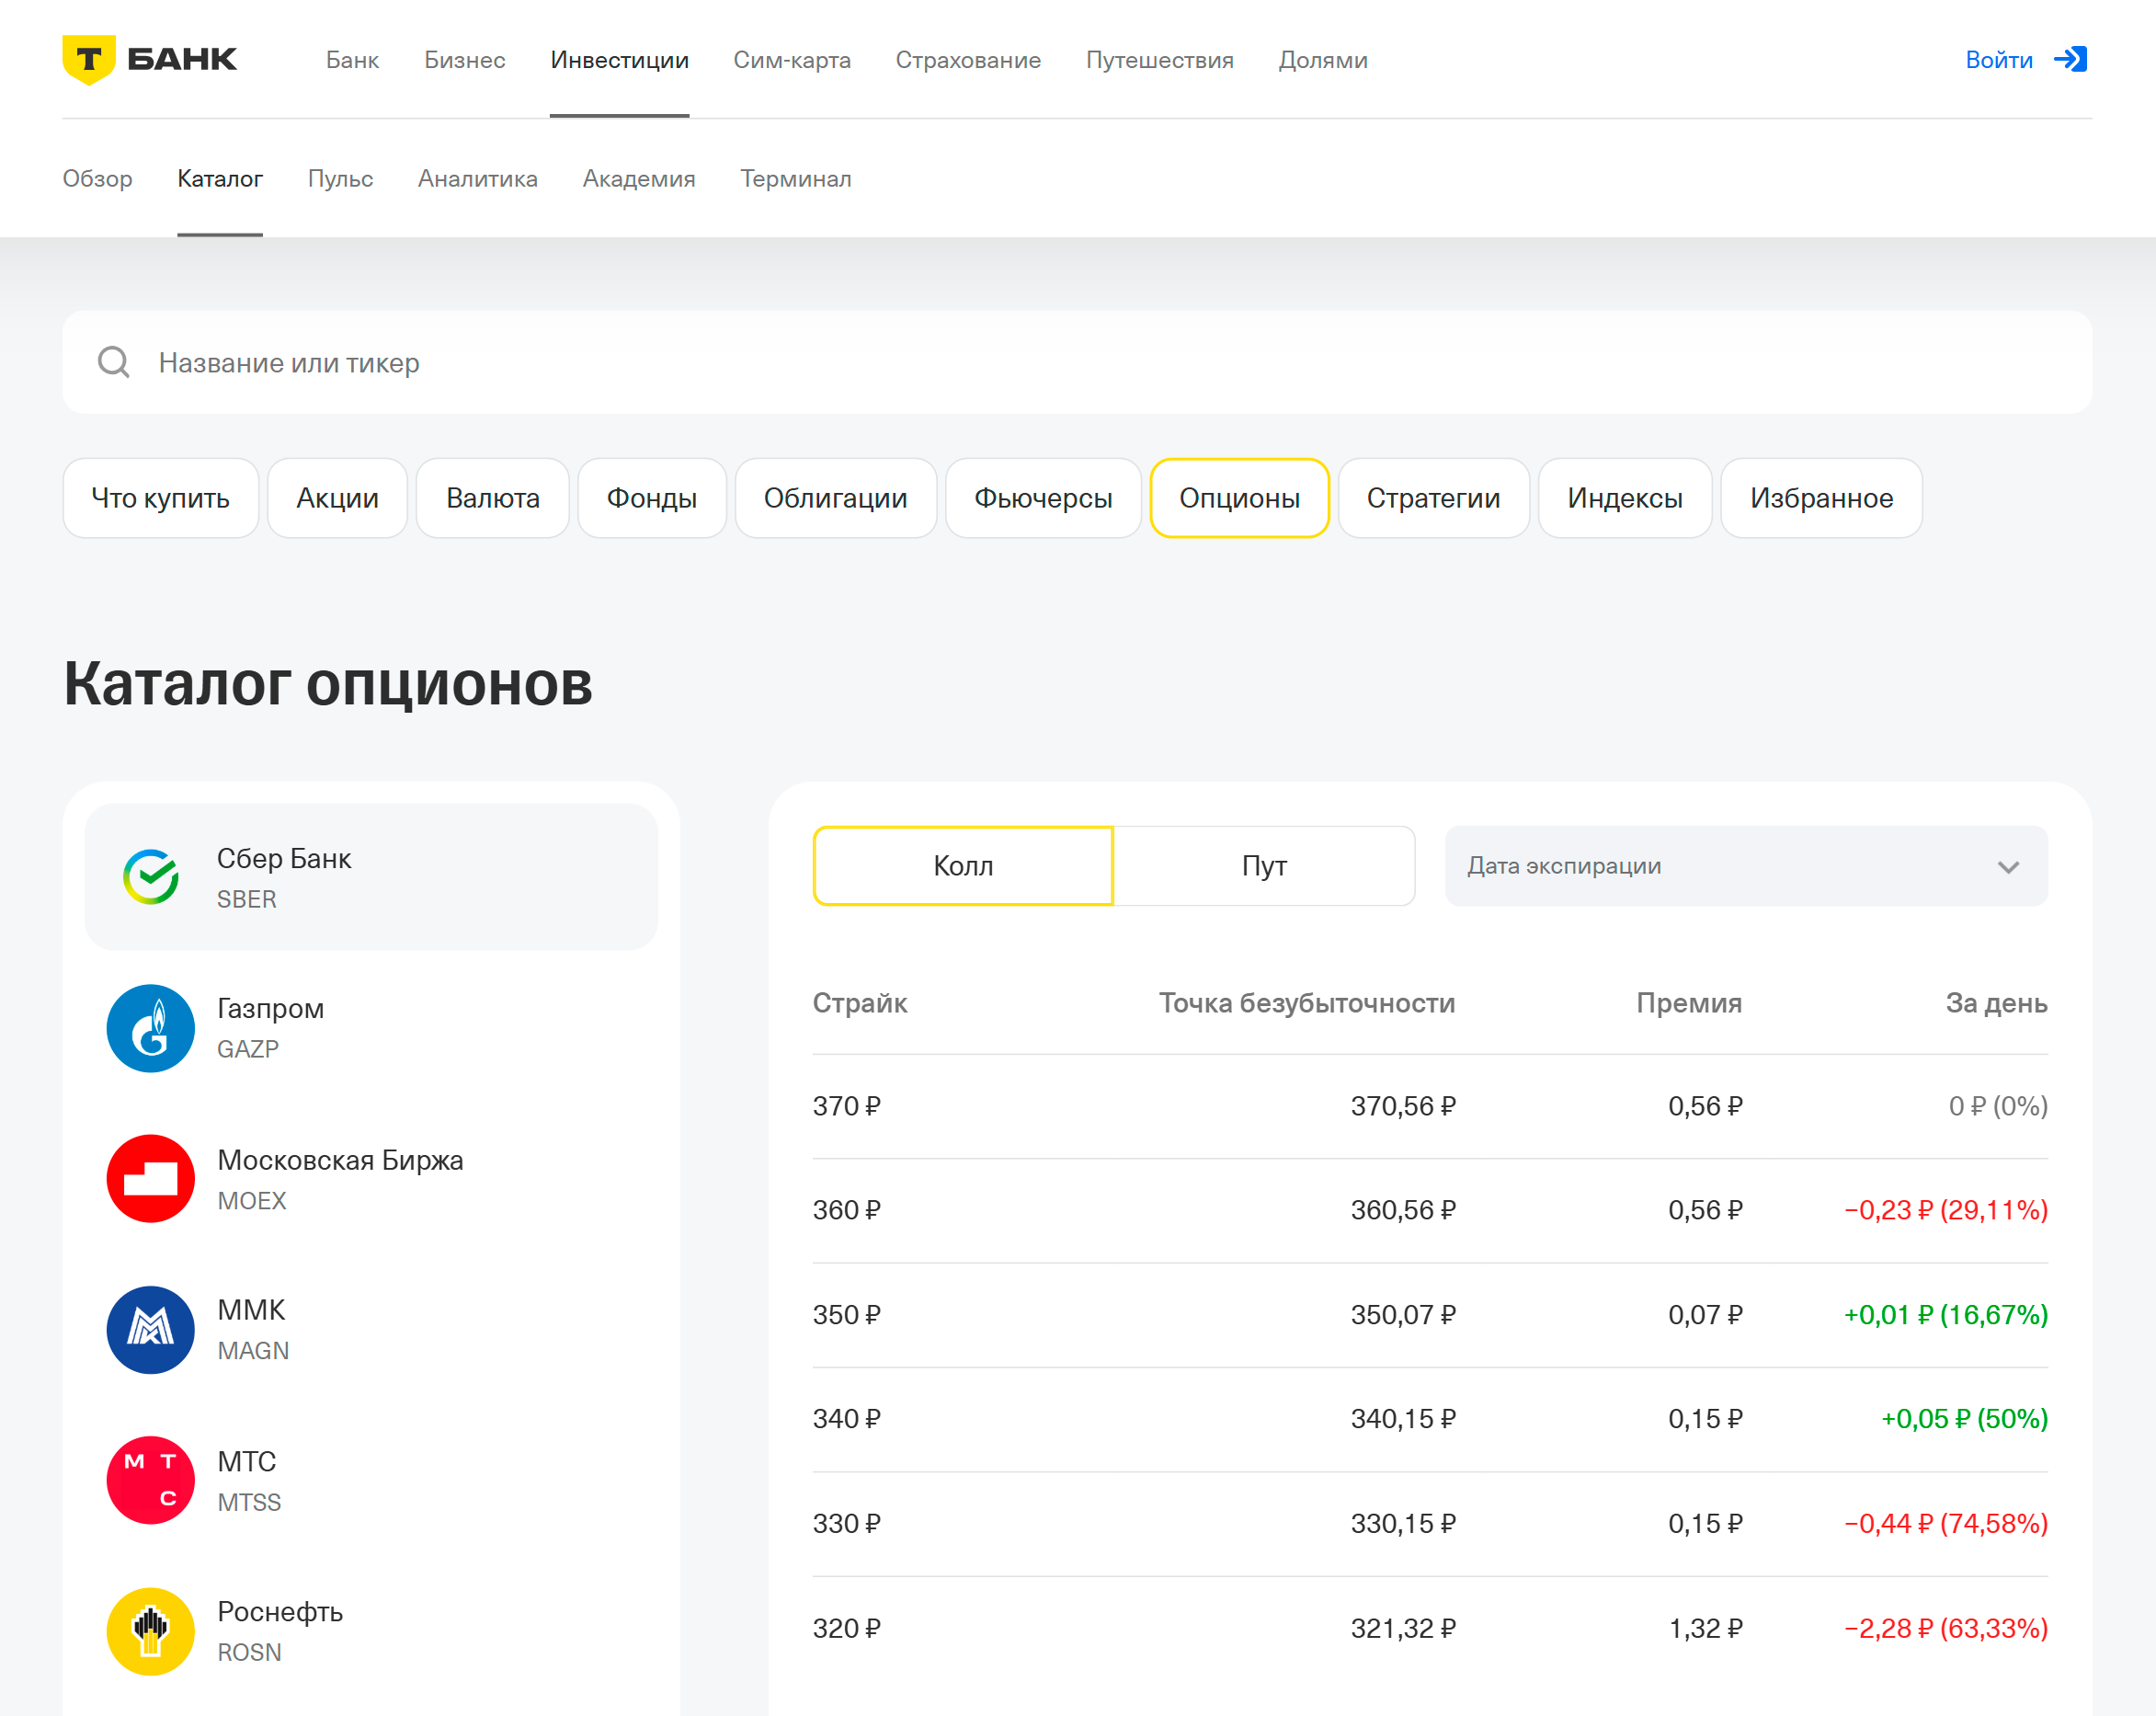The width and height of the screenshot is (2156, 1716).
Task: Switch to Колл options
Action: [x=963, y=866]
